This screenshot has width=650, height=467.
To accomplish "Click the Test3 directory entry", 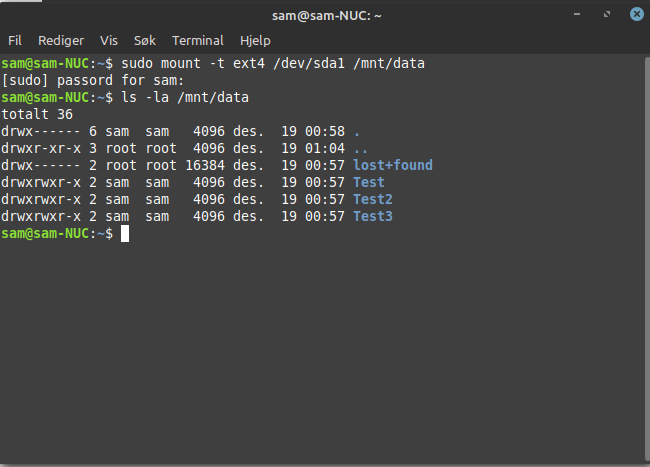I will click(373, 216).
